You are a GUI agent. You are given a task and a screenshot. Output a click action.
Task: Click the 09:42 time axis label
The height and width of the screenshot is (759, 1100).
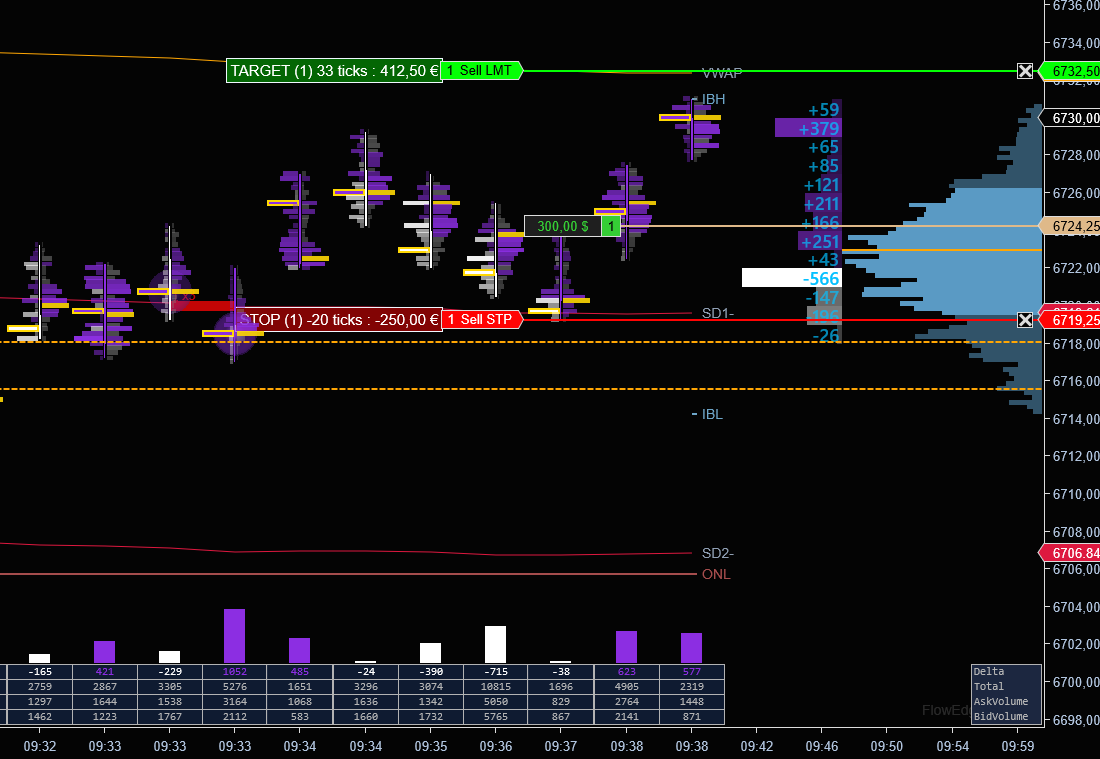pos(757,746)
